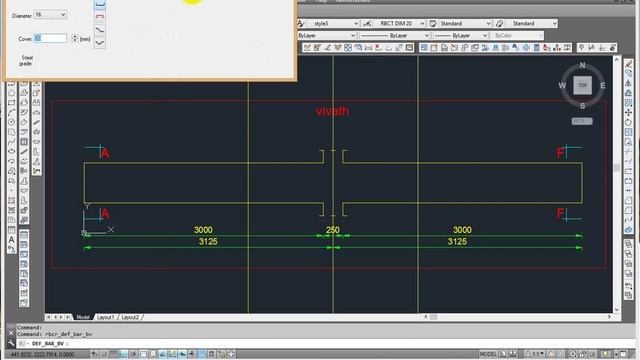Click the S compass label on ViewCube

pos(582,106)
